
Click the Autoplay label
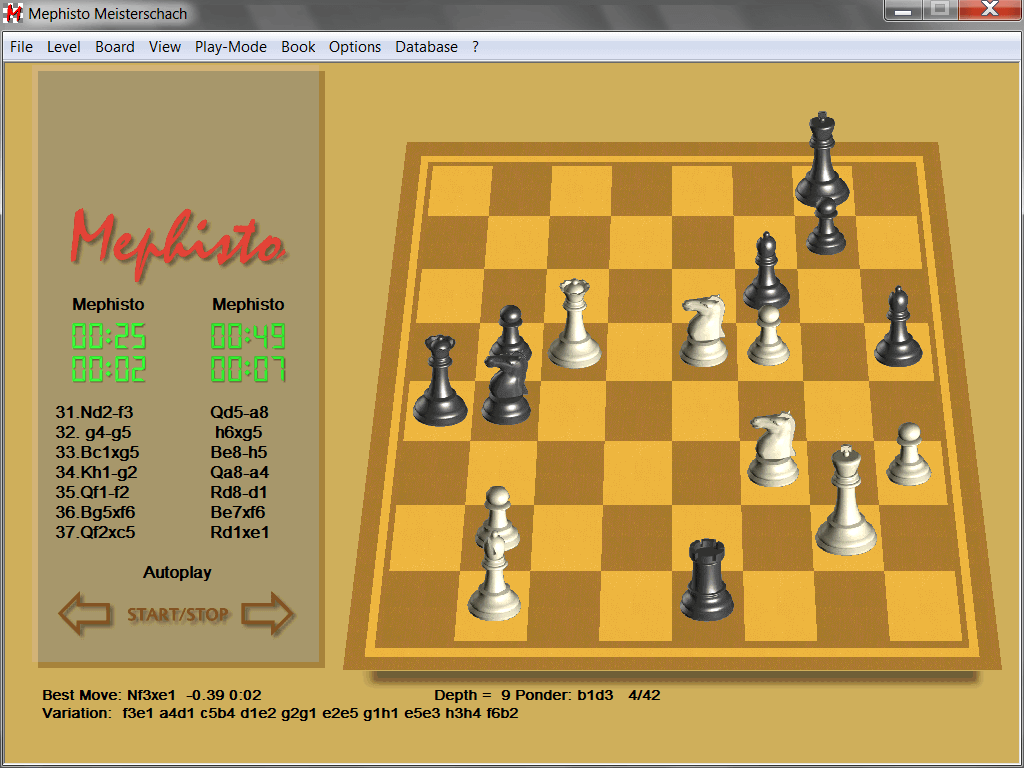coord(178,573)
